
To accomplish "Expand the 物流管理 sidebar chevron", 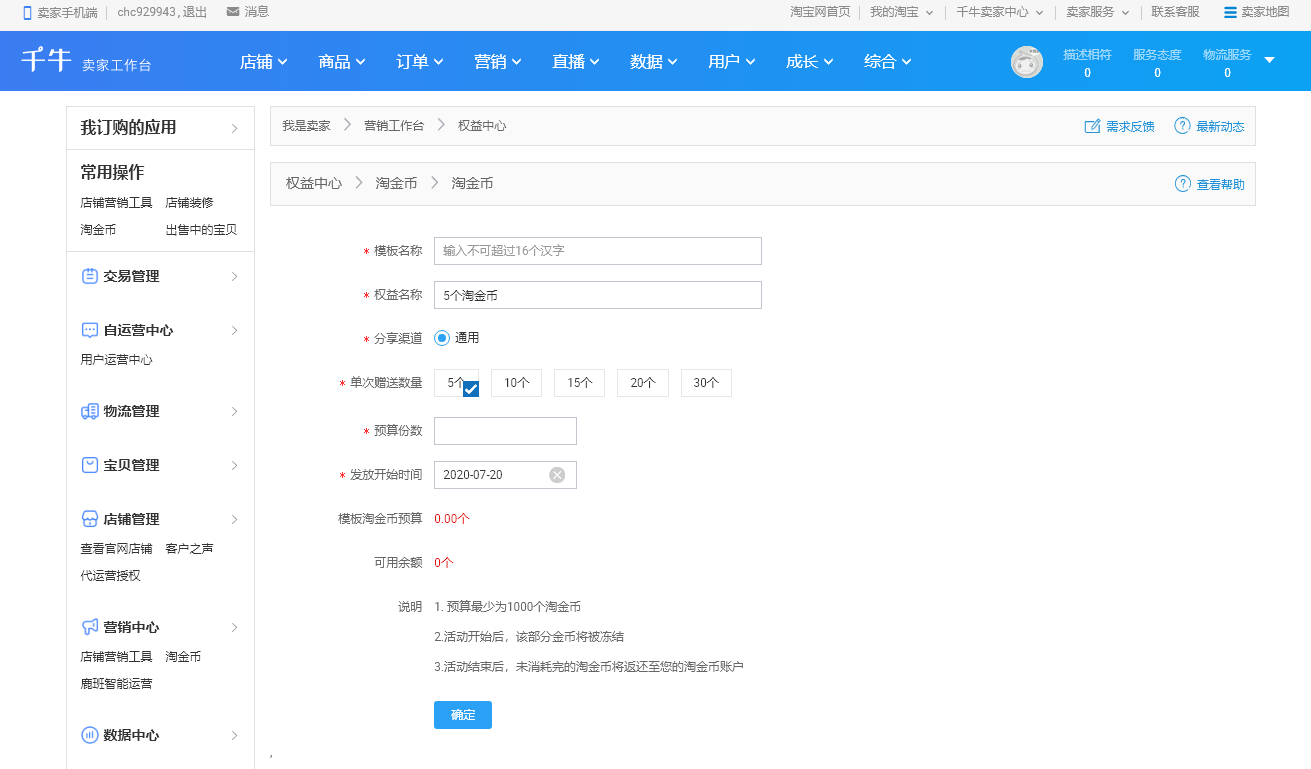I will [235, 411].
